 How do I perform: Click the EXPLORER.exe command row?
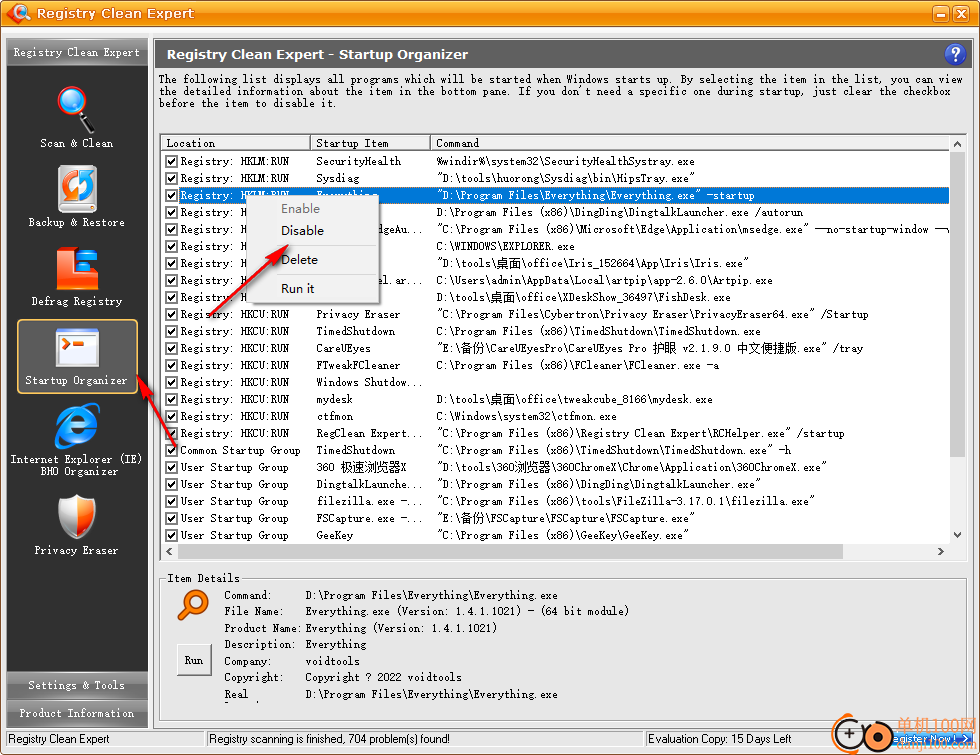(556, 246)
